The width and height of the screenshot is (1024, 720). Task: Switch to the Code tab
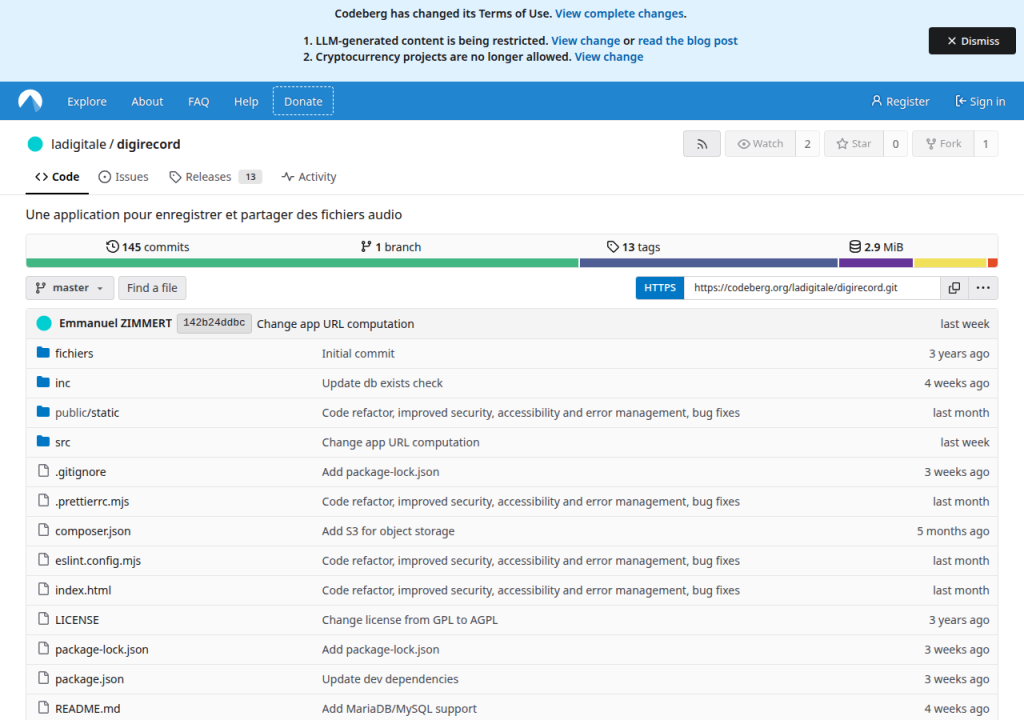pyautogui.click(x=57, y=176)
